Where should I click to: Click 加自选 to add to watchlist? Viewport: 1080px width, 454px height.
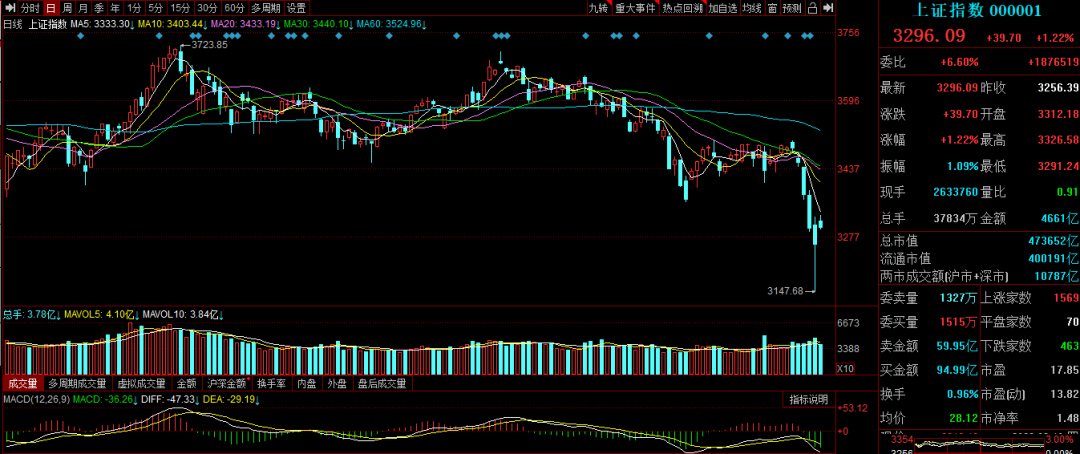(x=723, y=8)
